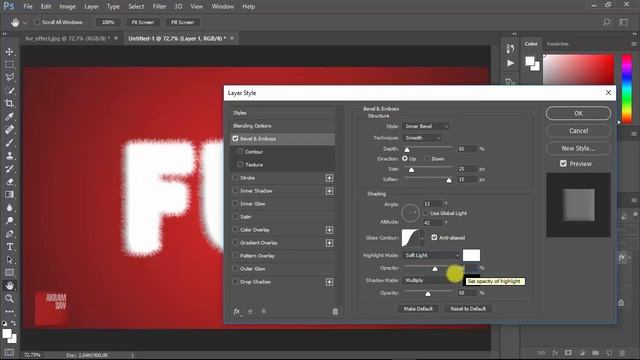Click the Reset to Default button

468,309
